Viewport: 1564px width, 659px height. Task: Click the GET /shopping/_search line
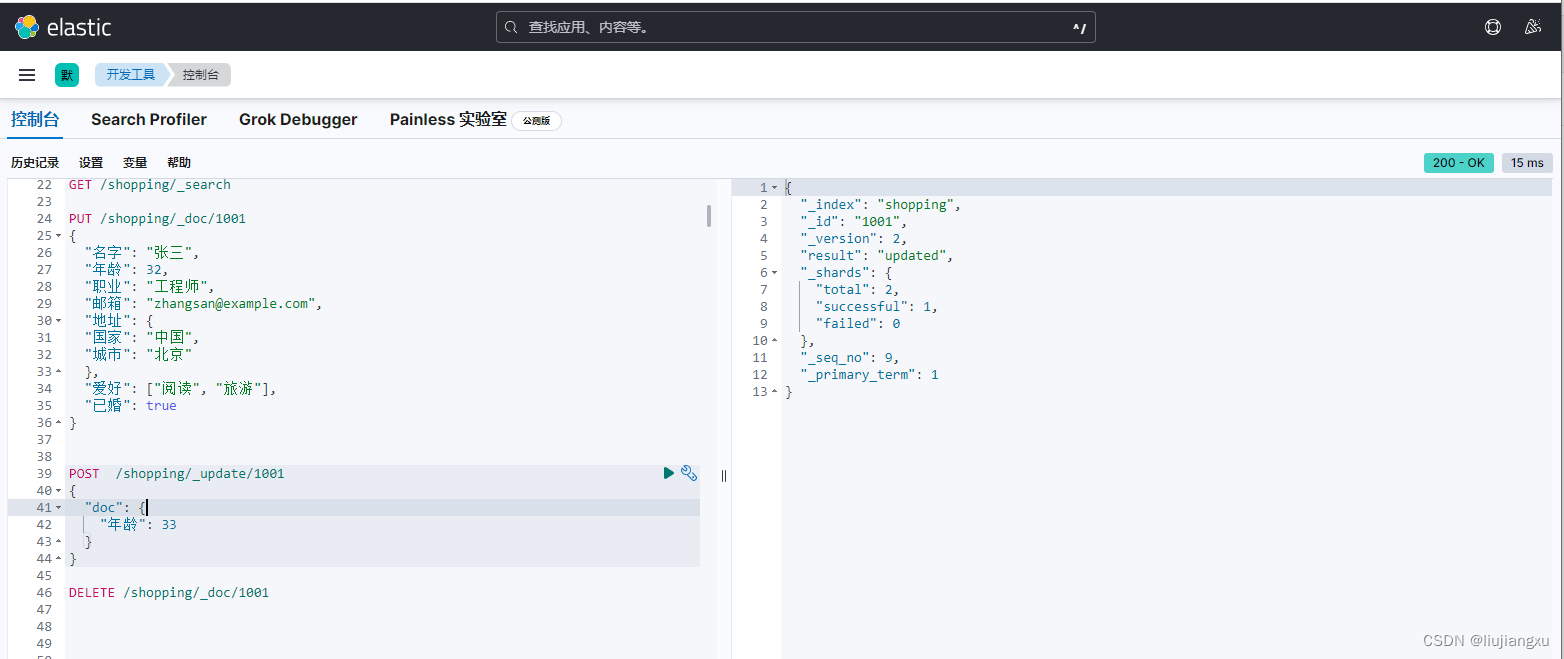tap(150, 184)
